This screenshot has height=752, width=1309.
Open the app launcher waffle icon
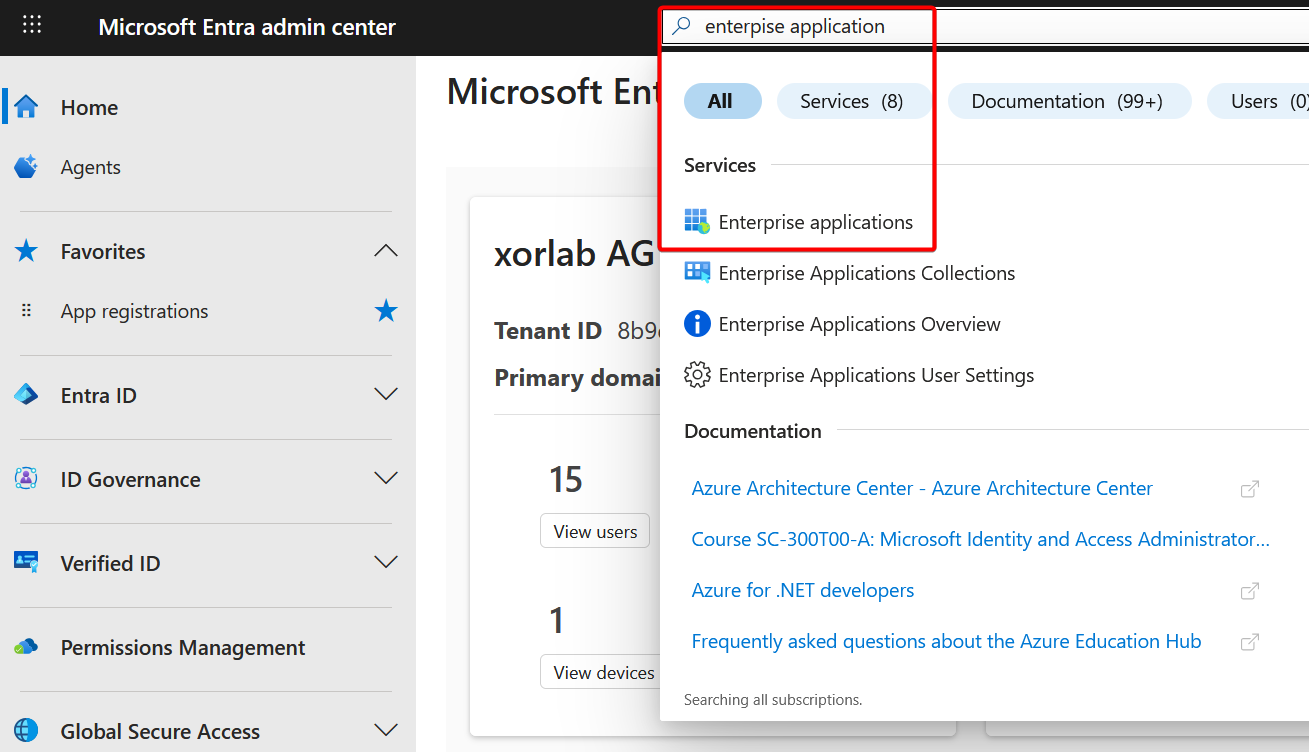32,25
